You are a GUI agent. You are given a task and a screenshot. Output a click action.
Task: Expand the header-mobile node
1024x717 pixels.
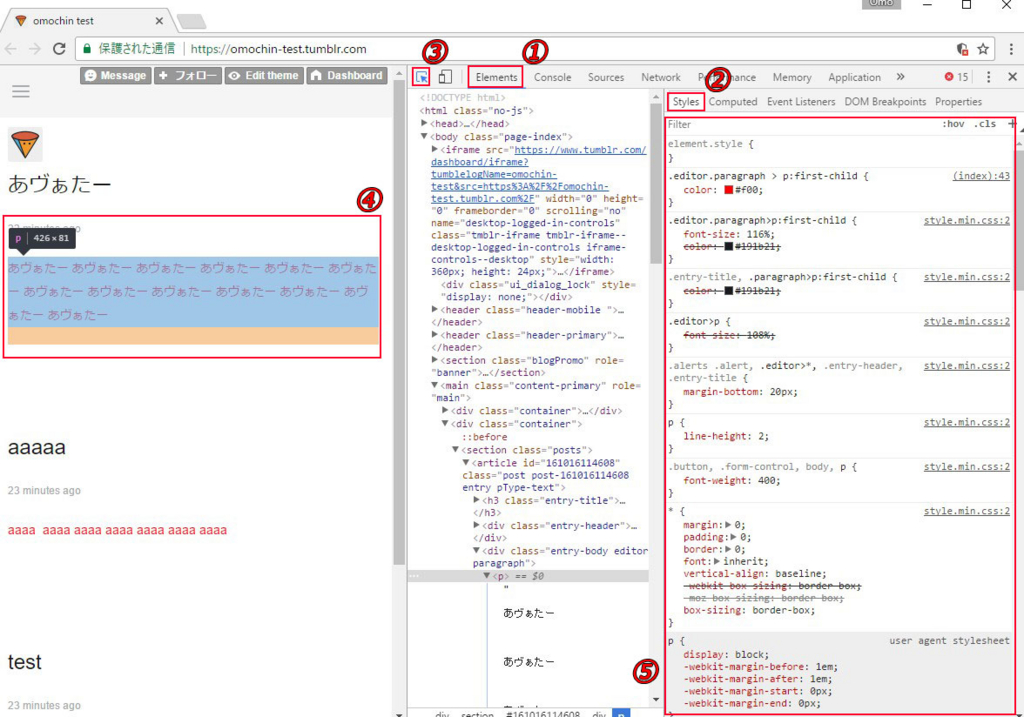pos(435,310)
